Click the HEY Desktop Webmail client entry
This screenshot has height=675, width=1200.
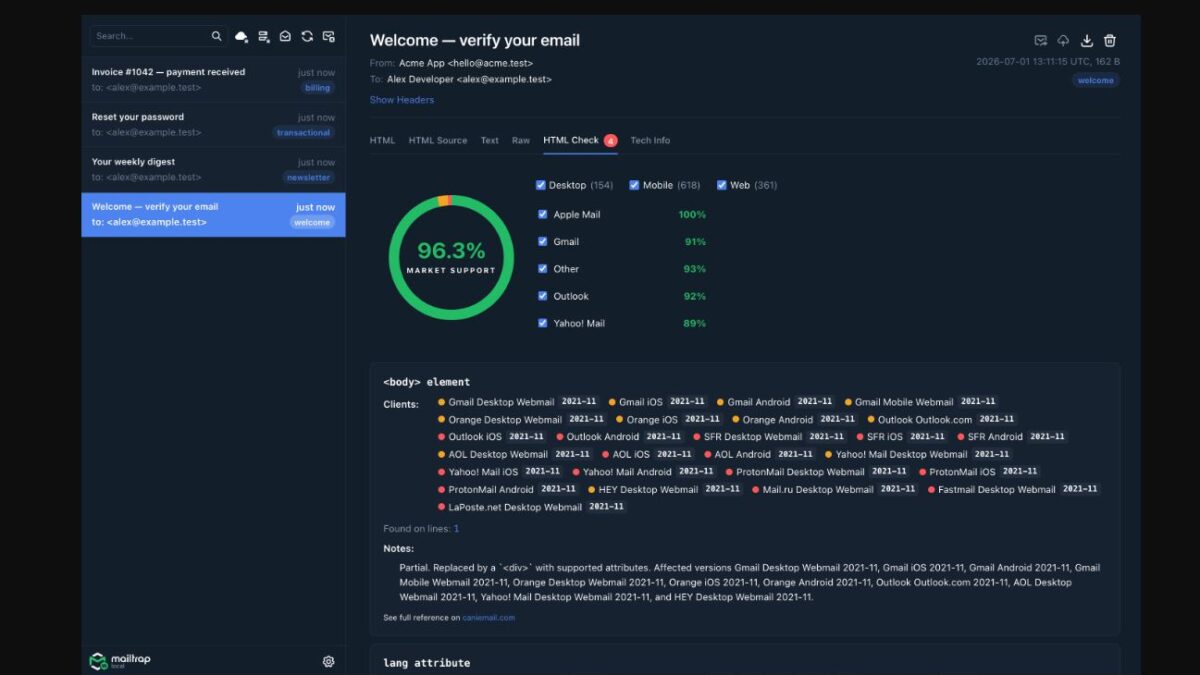point(665,489)
